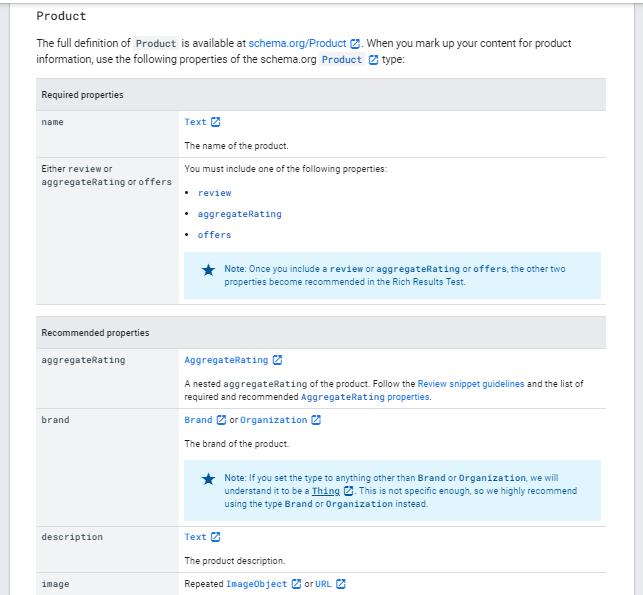Open the Review snippet guidelines link

[x=470, y=384]
